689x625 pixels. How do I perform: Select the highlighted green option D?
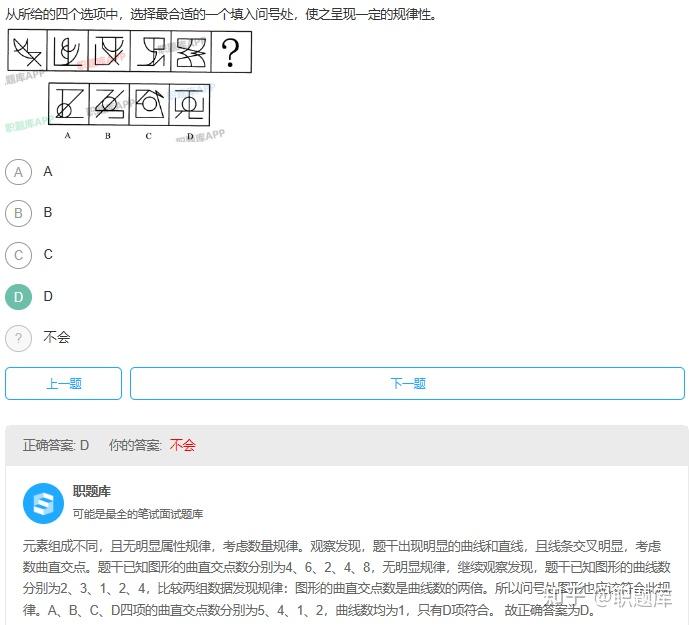pyautogui.click(x=18, y=297)
